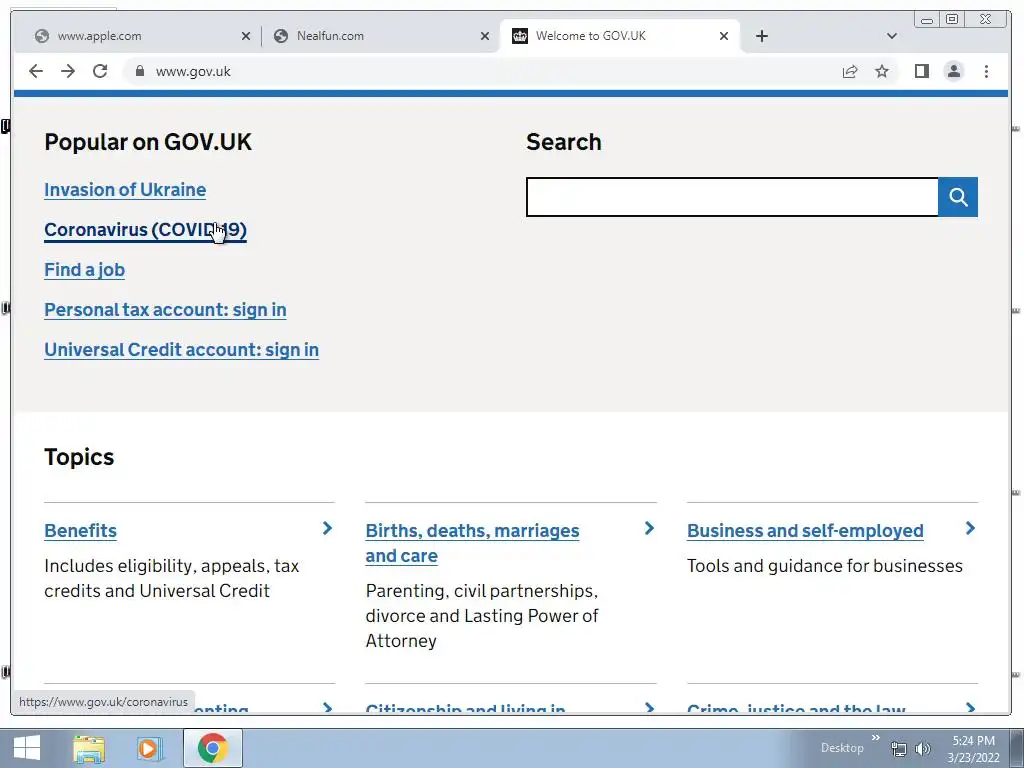
Task: Go back using the browser back arrow
Action: 36,71
